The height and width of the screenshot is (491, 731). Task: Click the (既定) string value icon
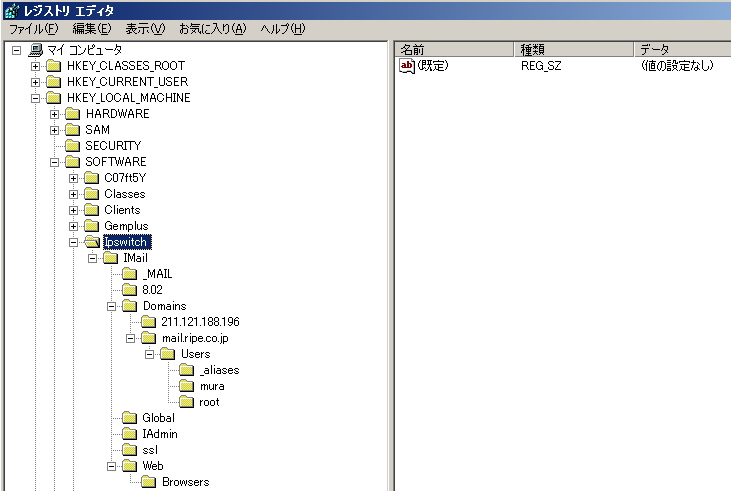(407, 66)
